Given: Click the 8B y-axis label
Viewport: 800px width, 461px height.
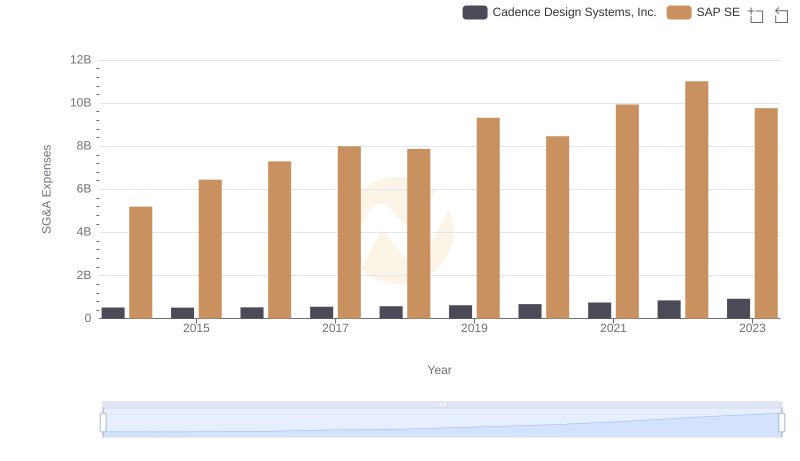Looking at the screenshot, I should click(84, 146).
